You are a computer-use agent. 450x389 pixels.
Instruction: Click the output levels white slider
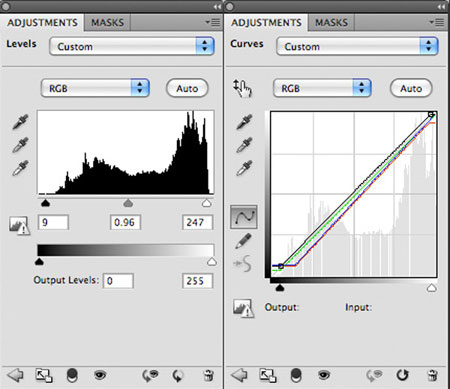(212, 262)
